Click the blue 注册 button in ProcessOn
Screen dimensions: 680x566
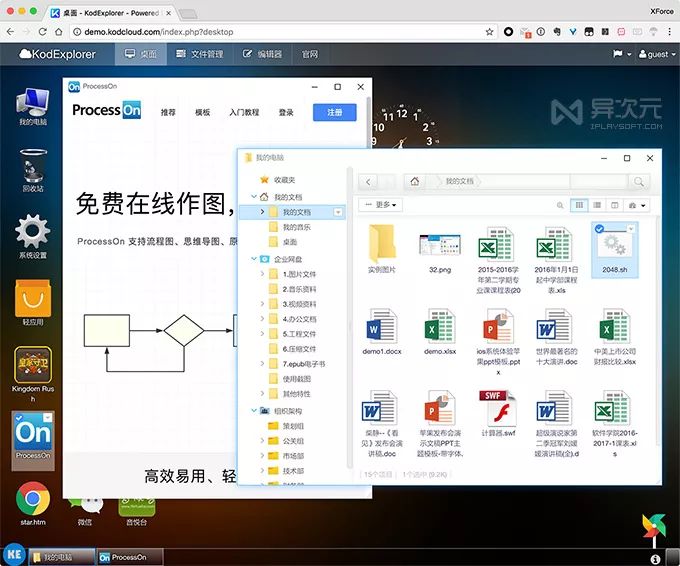[334, 113]
